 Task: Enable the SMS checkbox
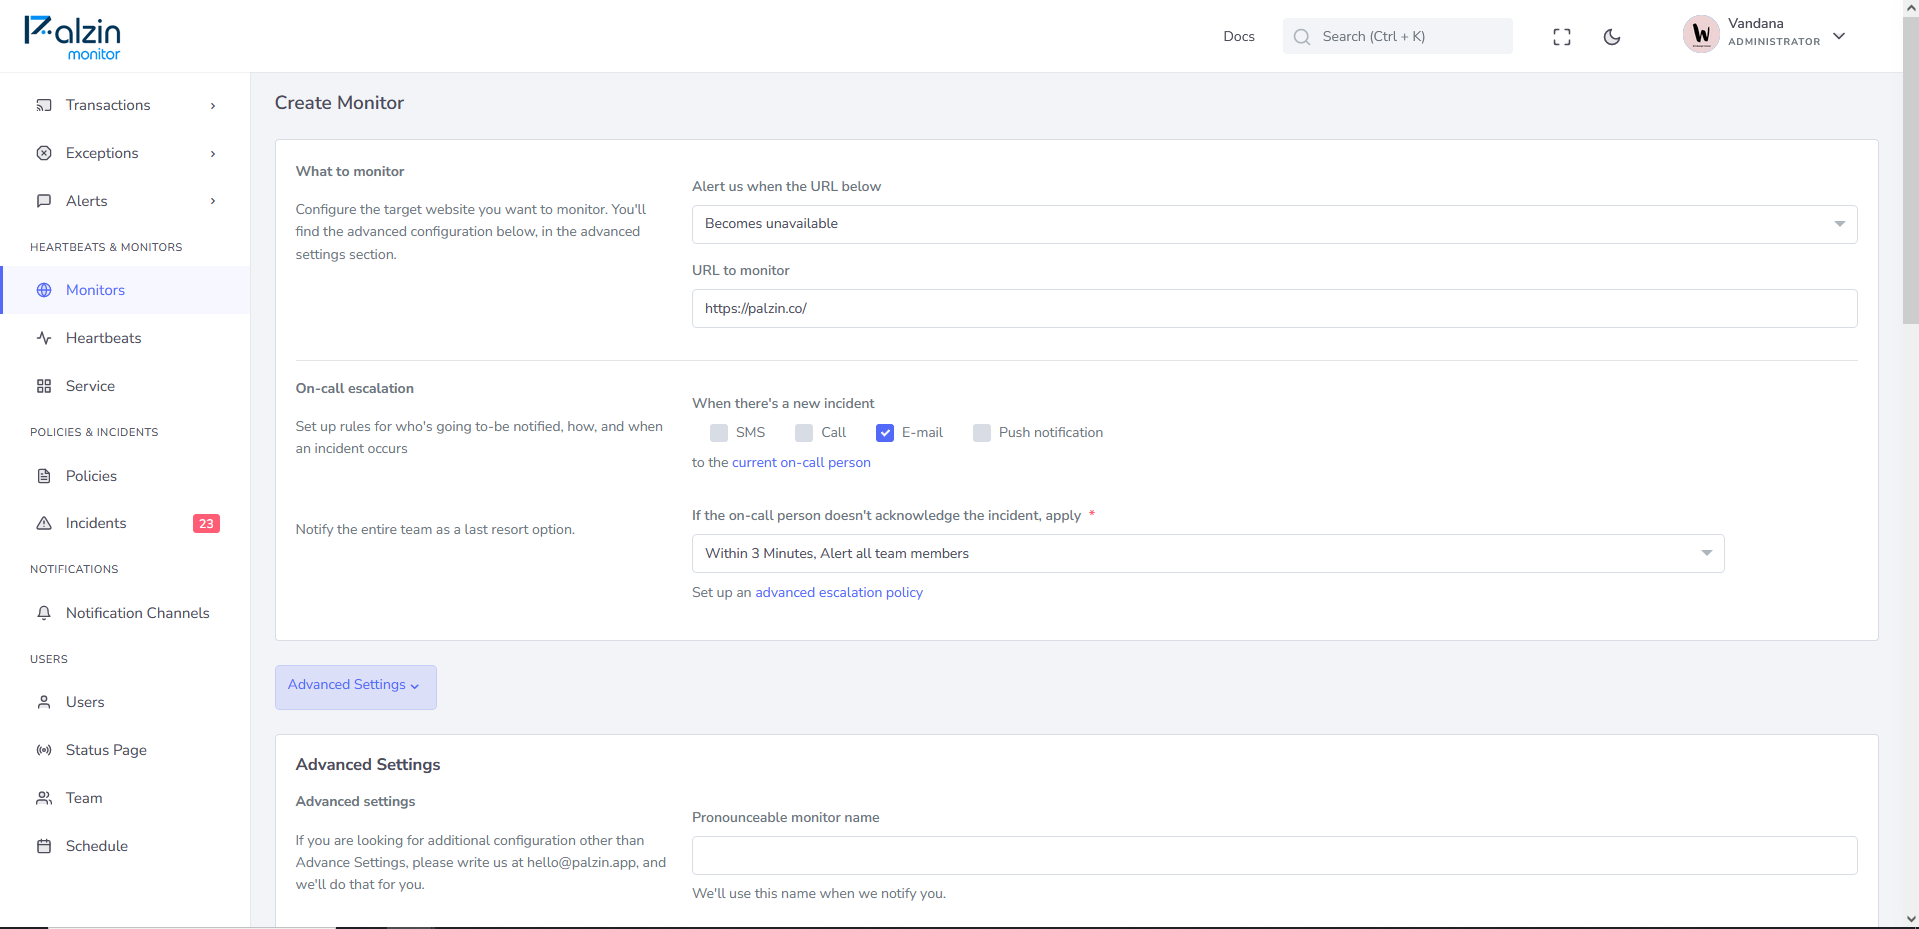719,433
